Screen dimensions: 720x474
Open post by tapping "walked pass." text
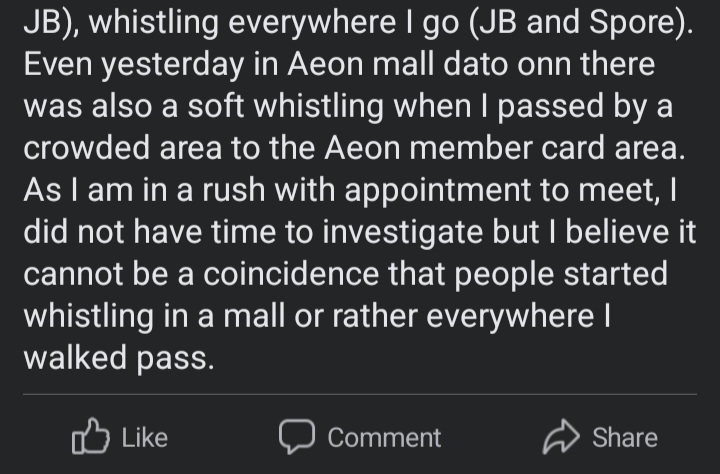[119, 358]
